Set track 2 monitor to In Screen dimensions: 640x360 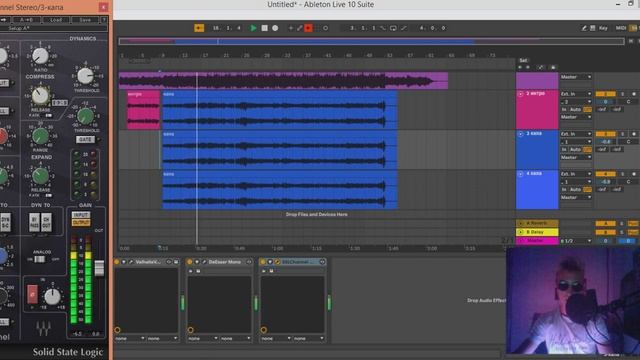coord(564,110)
